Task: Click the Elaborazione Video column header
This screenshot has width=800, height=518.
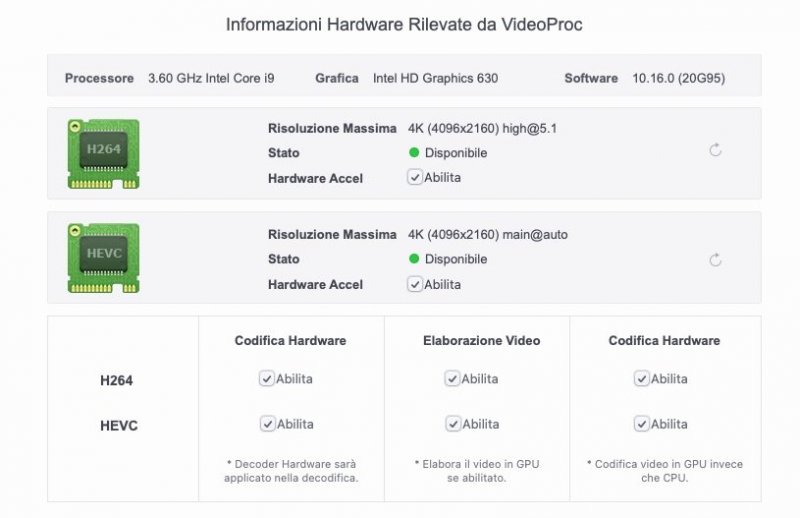Action: tap(481, 341)
